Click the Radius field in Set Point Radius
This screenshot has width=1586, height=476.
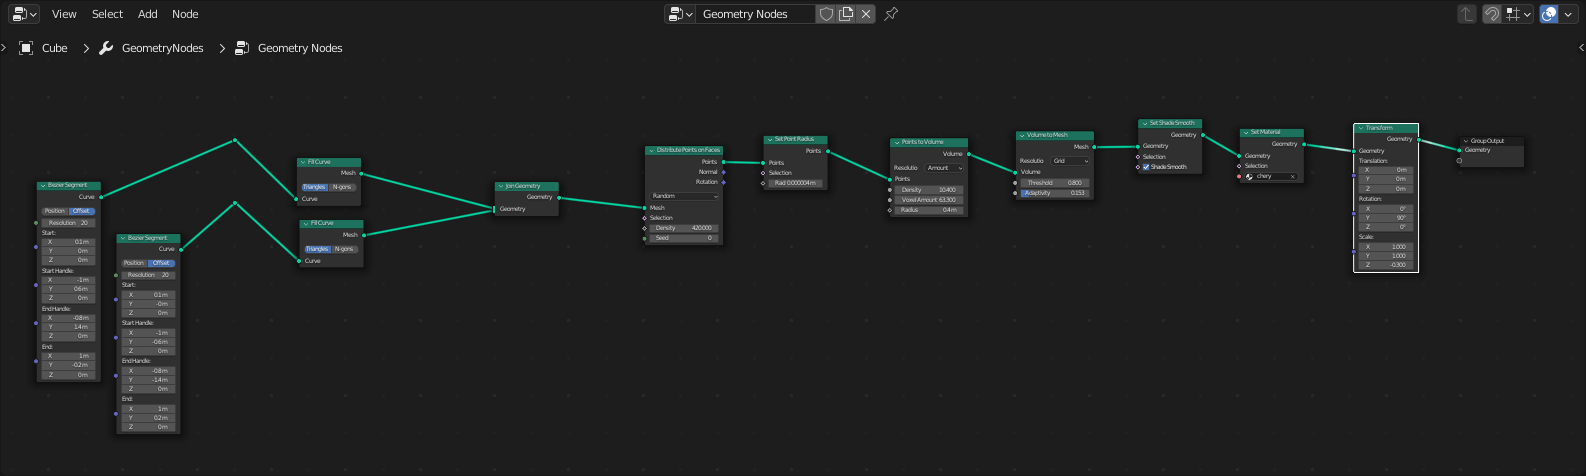click(796, 183)
